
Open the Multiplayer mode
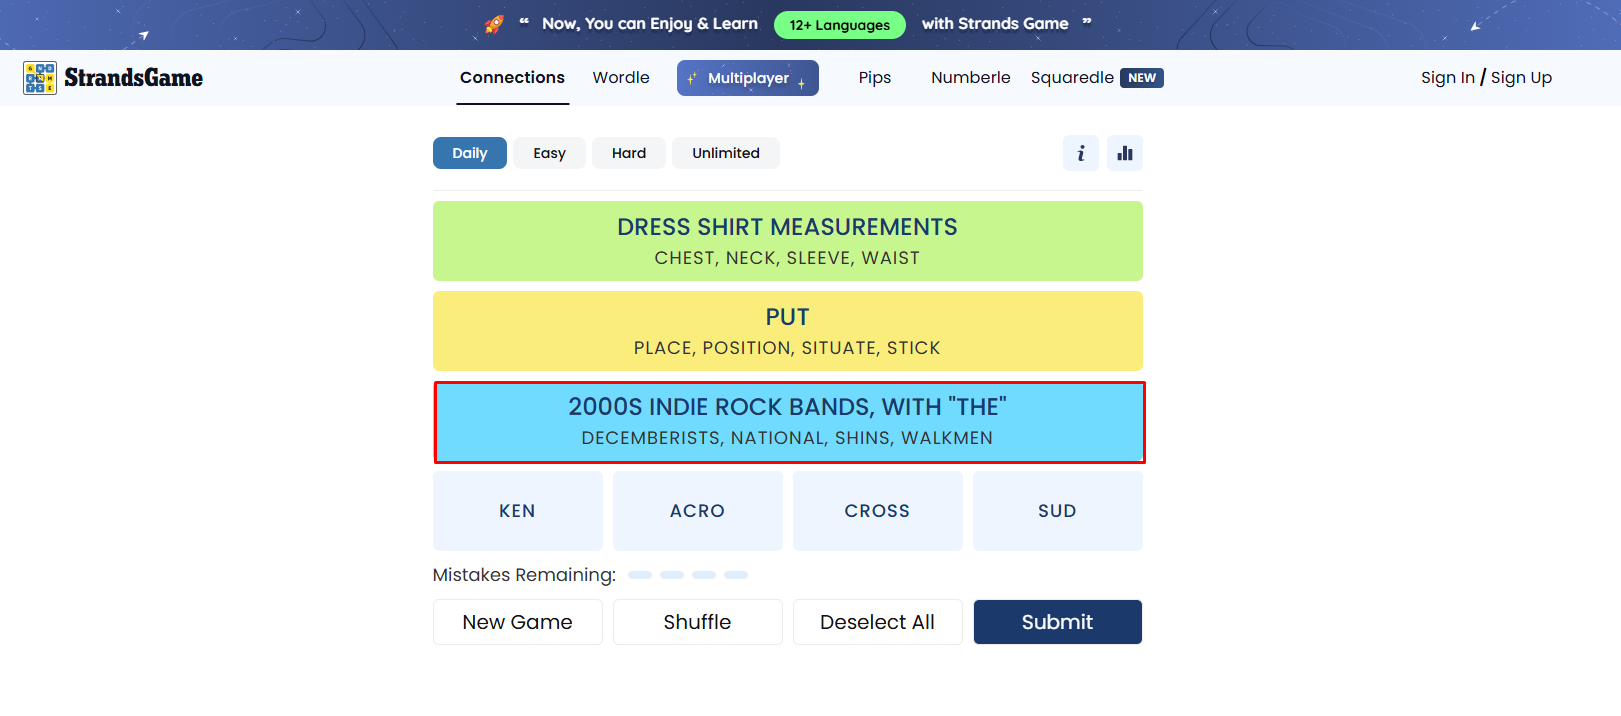[748, 78]
